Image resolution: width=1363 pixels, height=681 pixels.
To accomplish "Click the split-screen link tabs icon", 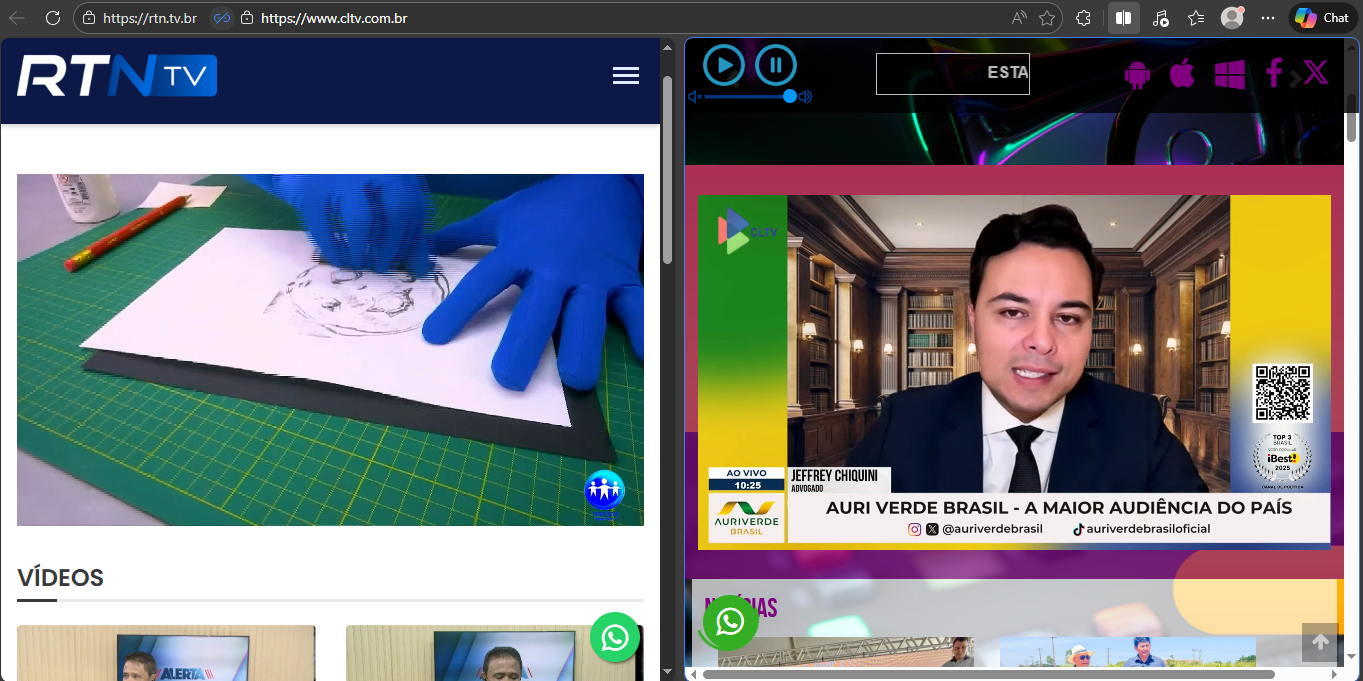I will [x=222, y=18].
